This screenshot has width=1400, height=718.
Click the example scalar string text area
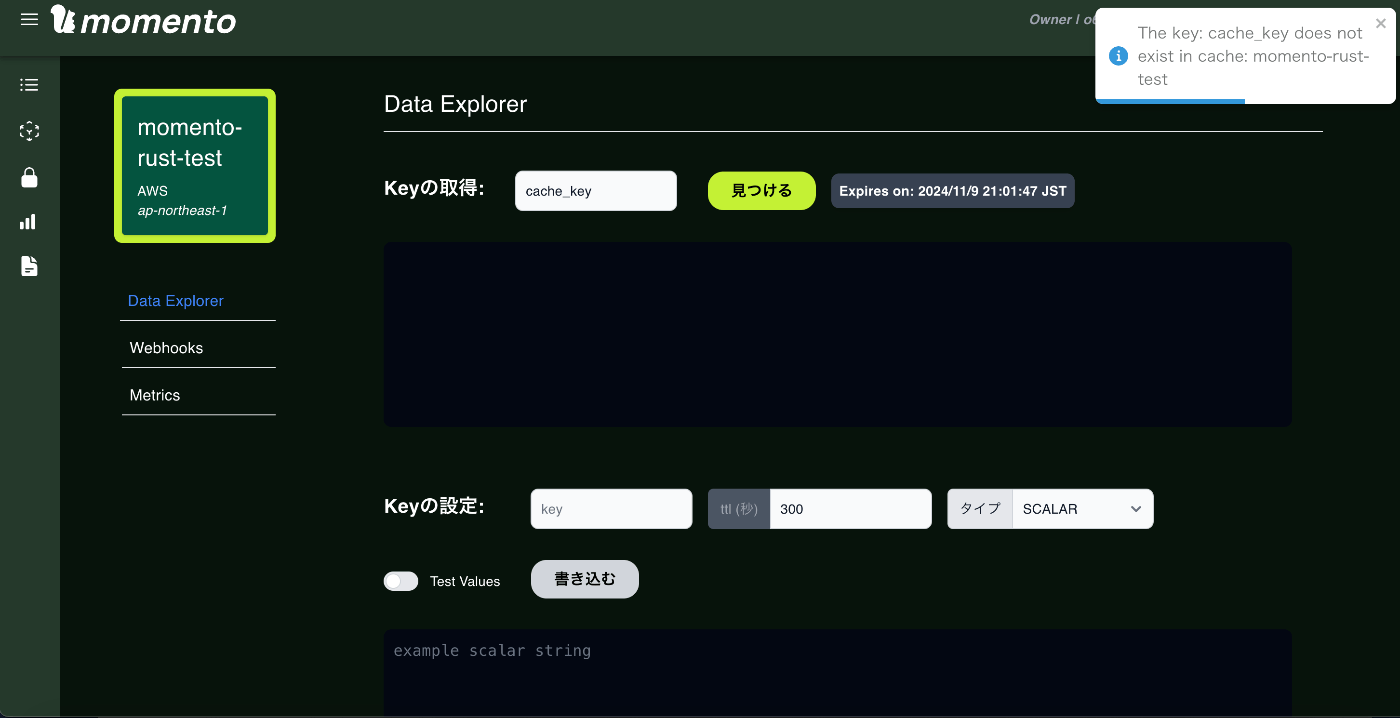[x=838, y=673]
